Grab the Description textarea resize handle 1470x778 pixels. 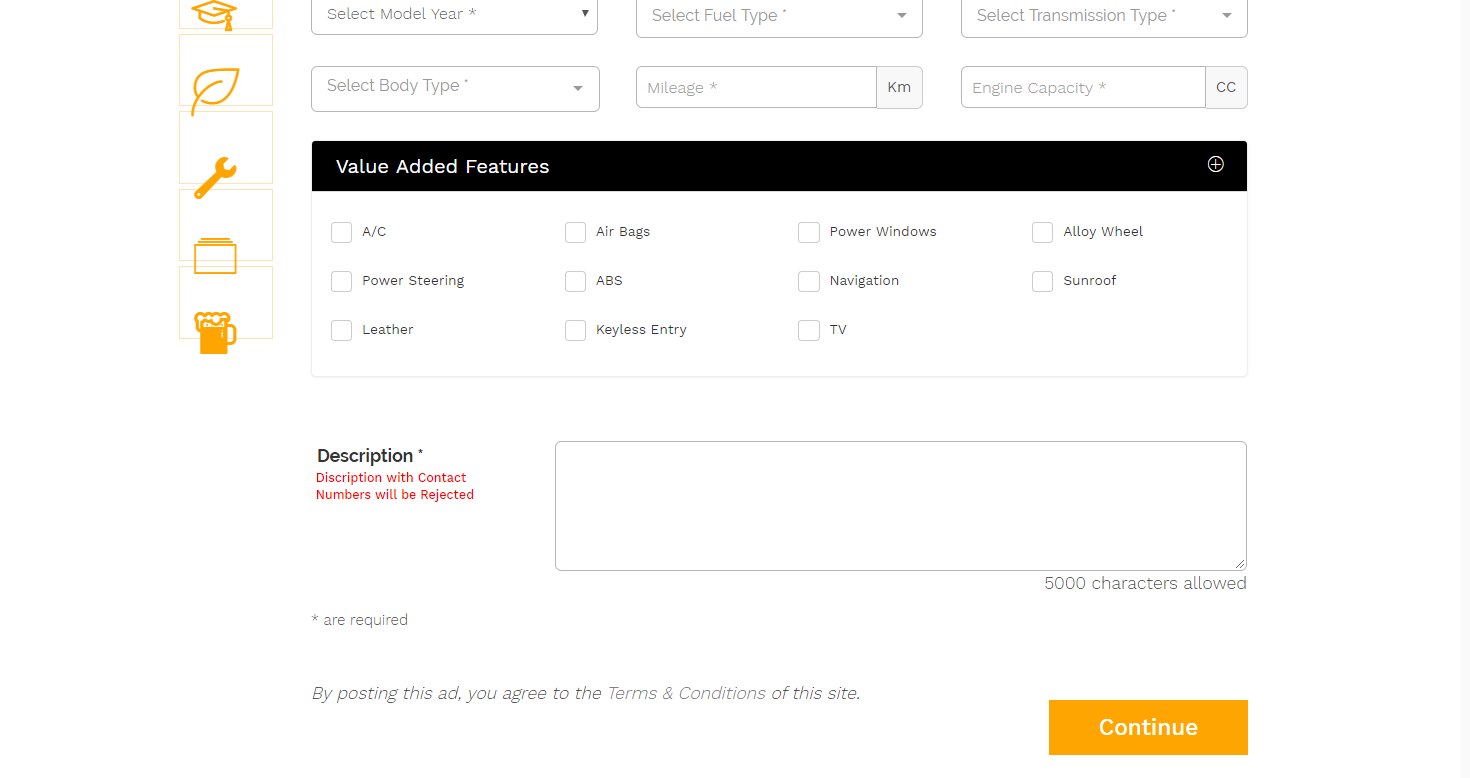tap(1240, 564)
